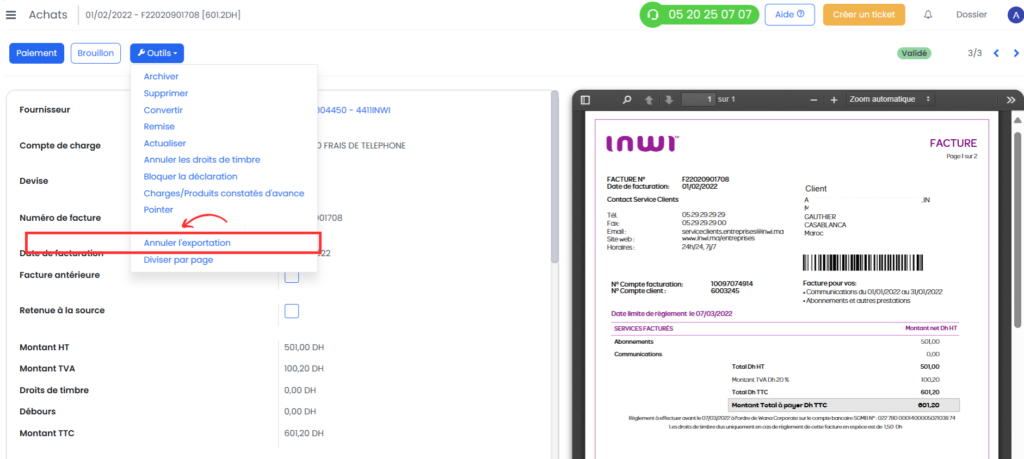
Task: Choose Diviser par page in the menu
Action: 178,260
